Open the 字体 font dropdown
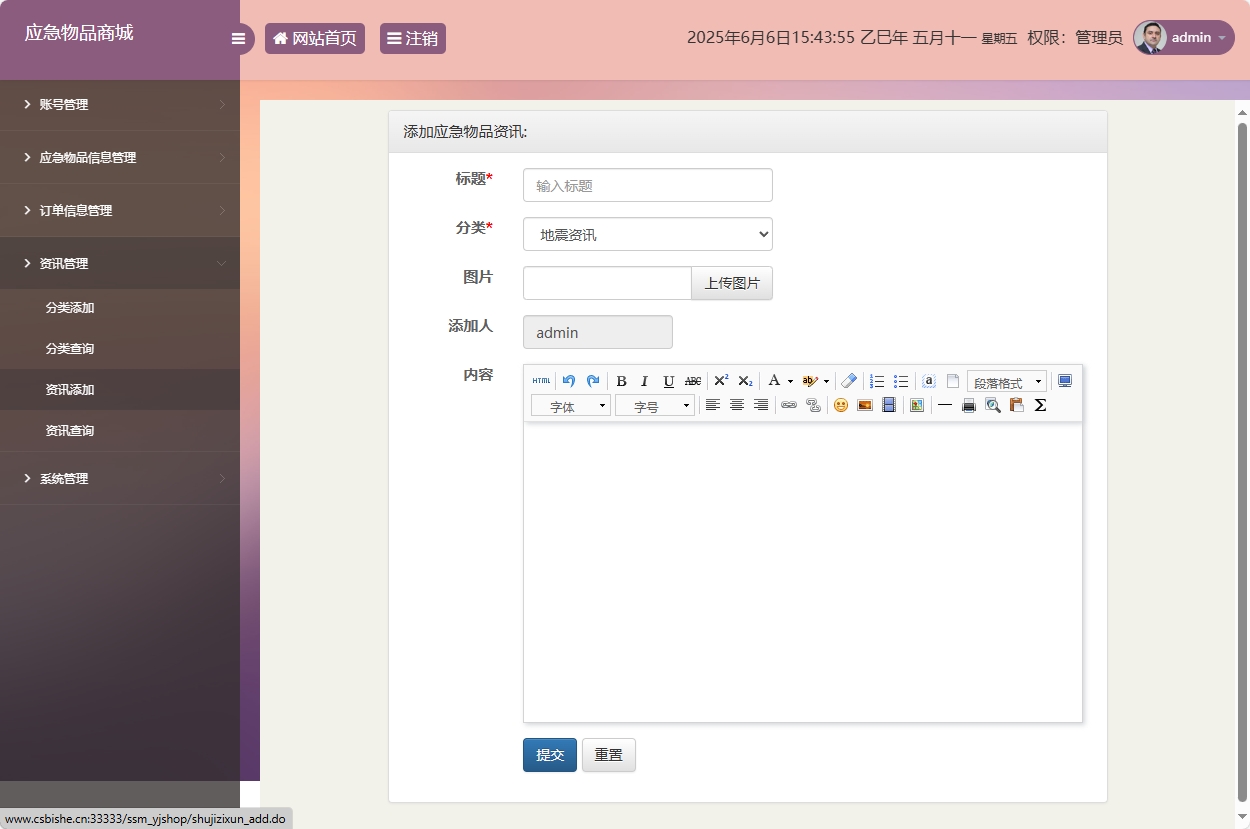1250x829 pixels. [570, 406]
